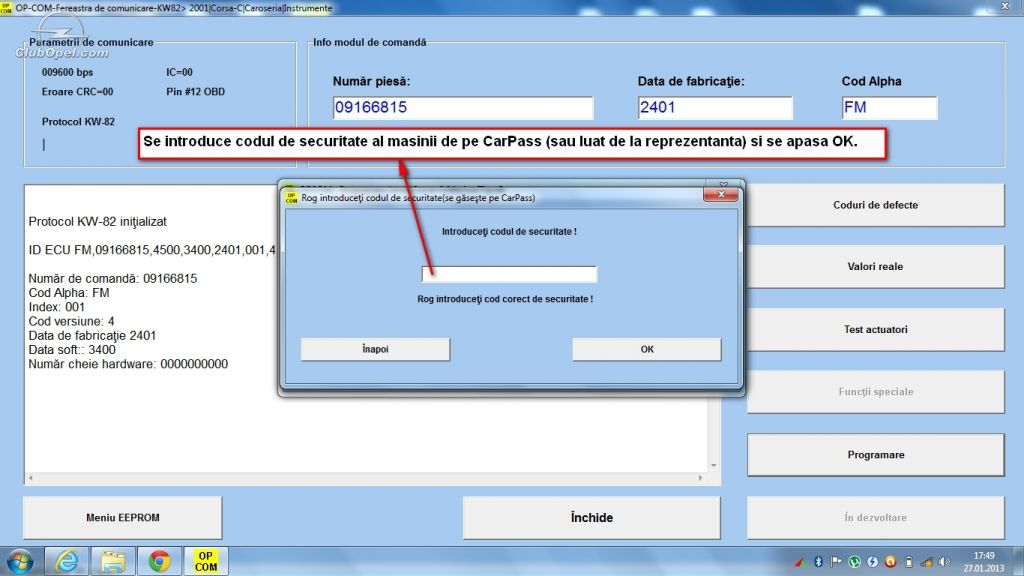Click the "Info modul de comandă" group heading
Image resolution: width=1024 pixels, height=576 pixels.
(370, 42)
